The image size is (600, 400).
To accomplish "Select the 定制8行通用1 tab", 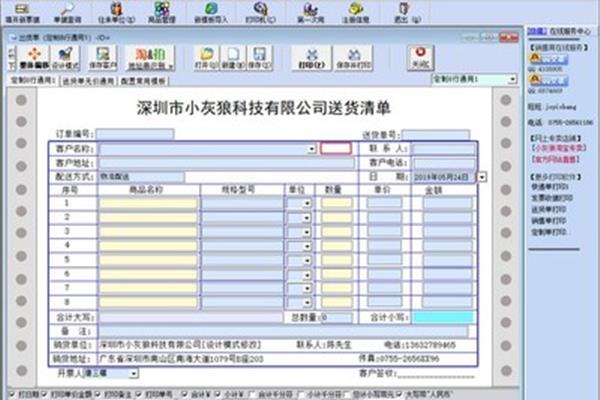I will pos(33,80).
